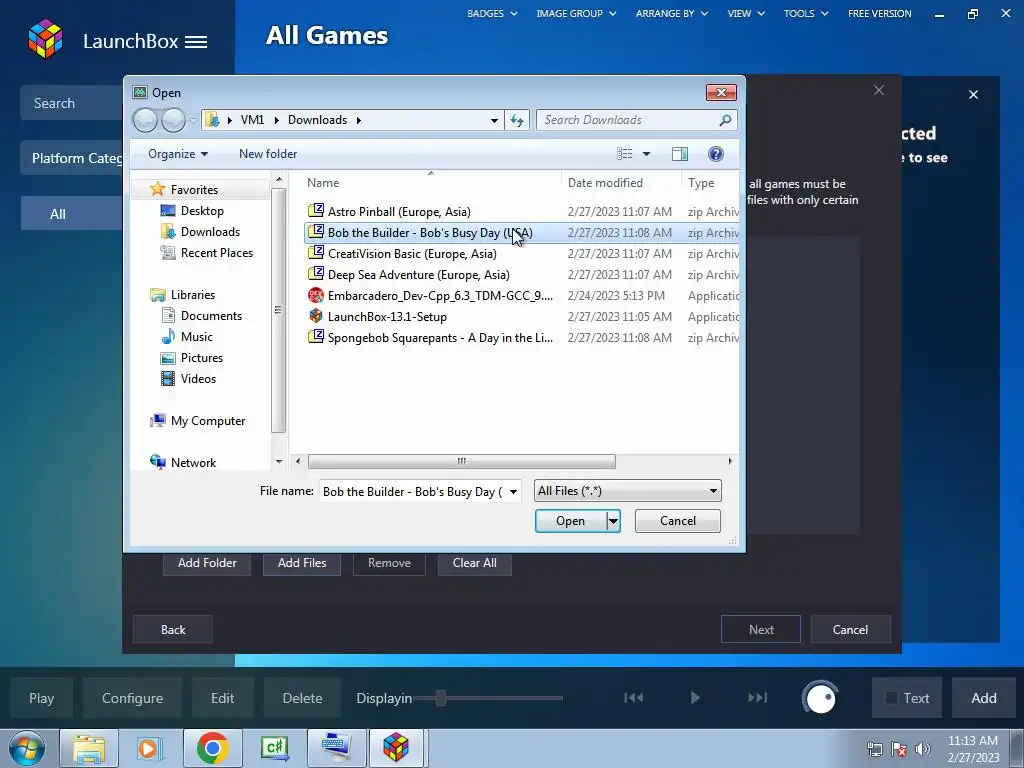Open the TOOLS menu
The width and height of the screenshot is (1024, 768).
(x=806, y=14)
